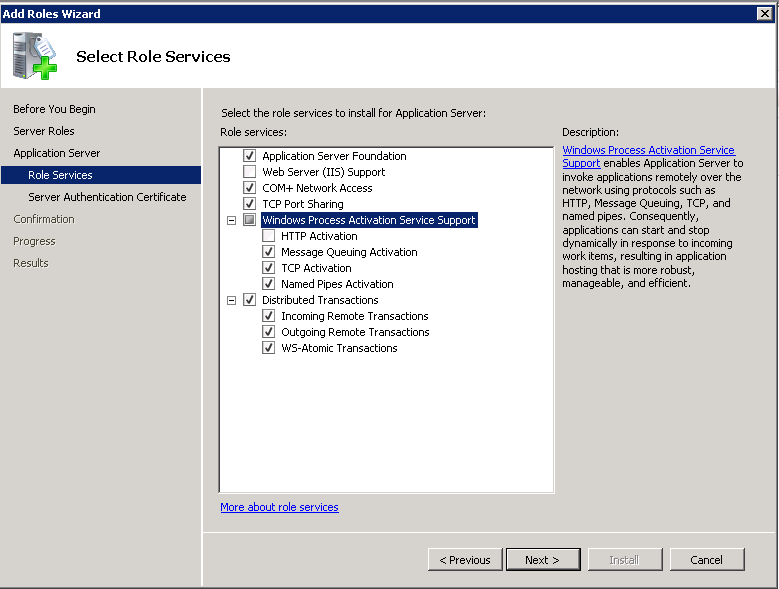The height and width of the screenshot is (589, 779).
Task: Select the Role Services step
Action: 101,175
